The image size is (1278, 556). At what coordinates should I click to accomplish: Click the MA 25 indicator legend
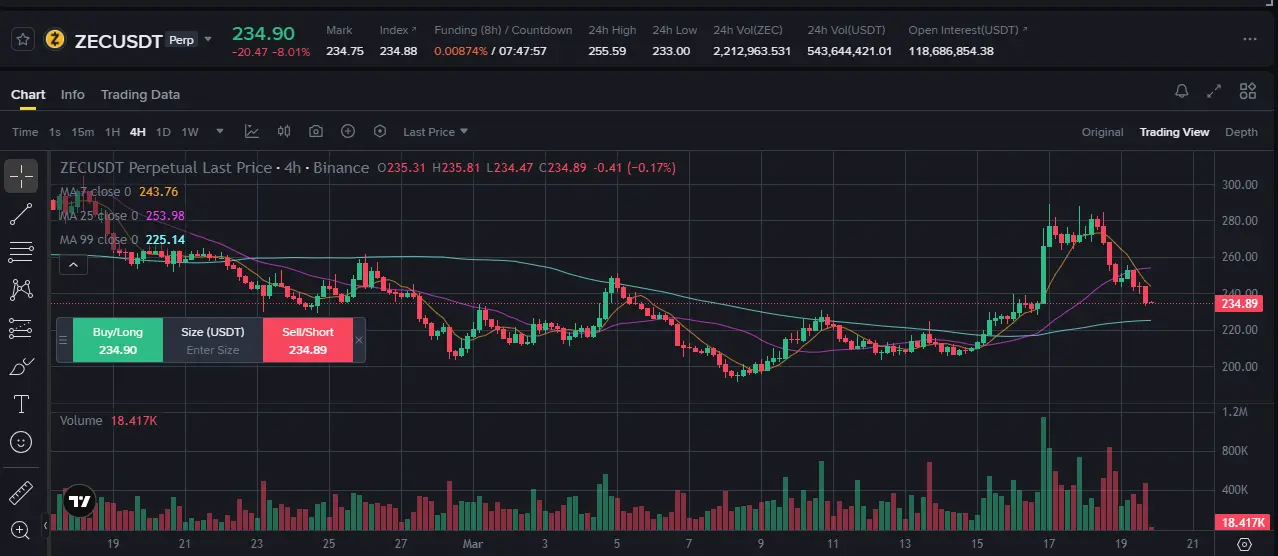coord(122,216)
